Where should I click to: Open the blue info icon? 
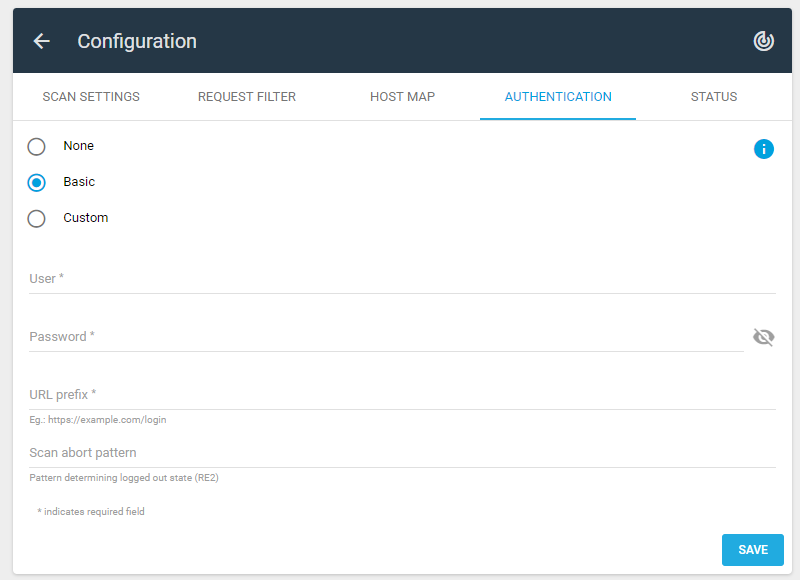[763, 149]
